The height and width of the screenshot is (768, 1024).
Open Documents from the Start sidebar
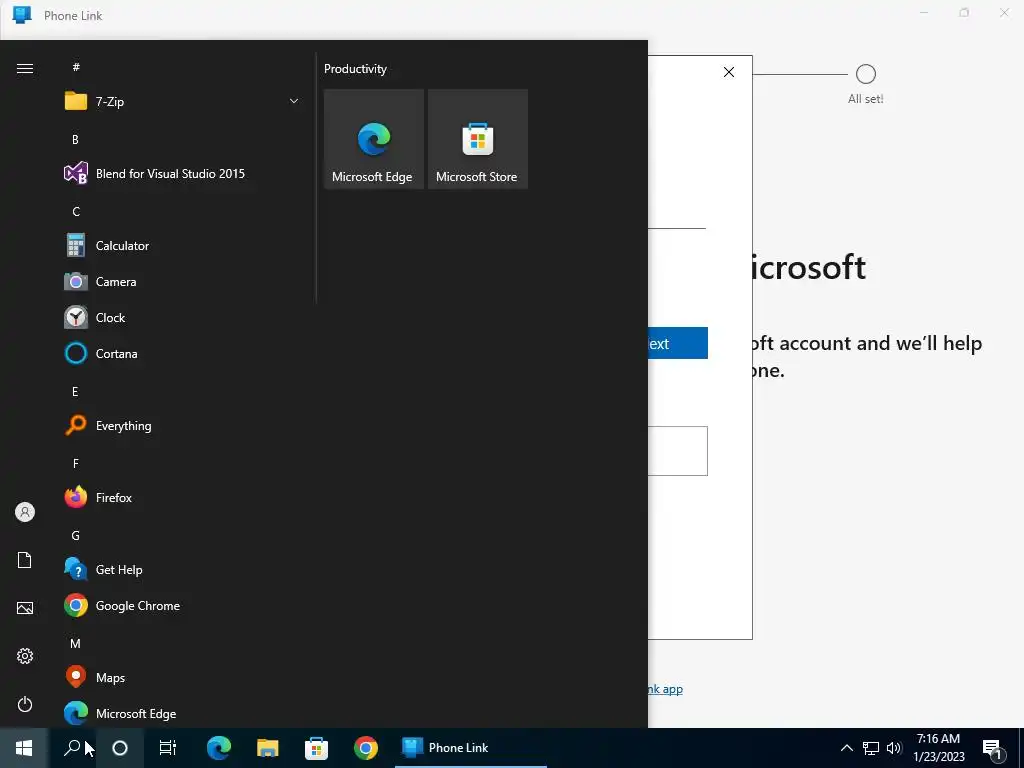(x=25, y=560)
